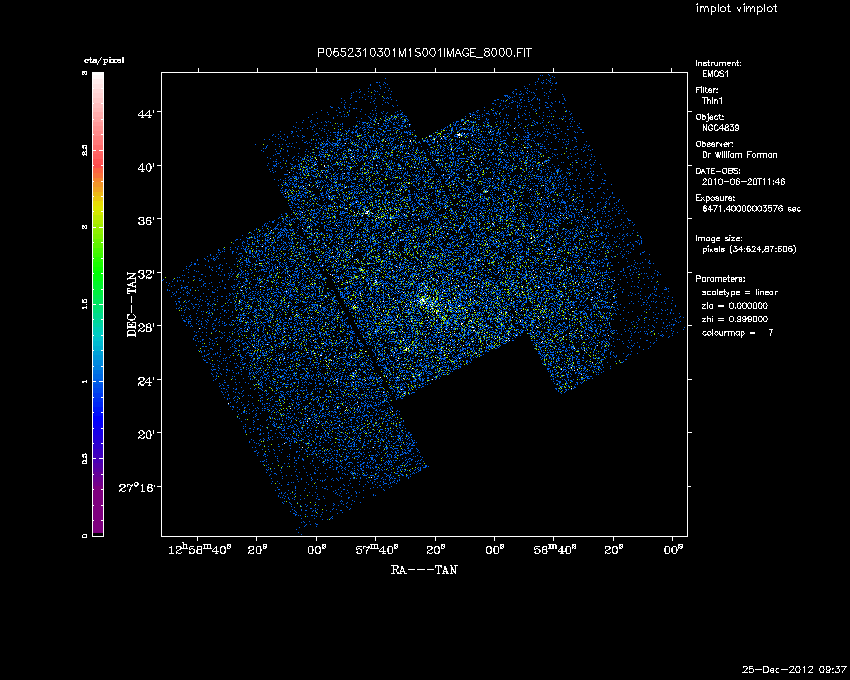
Task: Click the 'Observer:' heading
Action: (714, 144)
